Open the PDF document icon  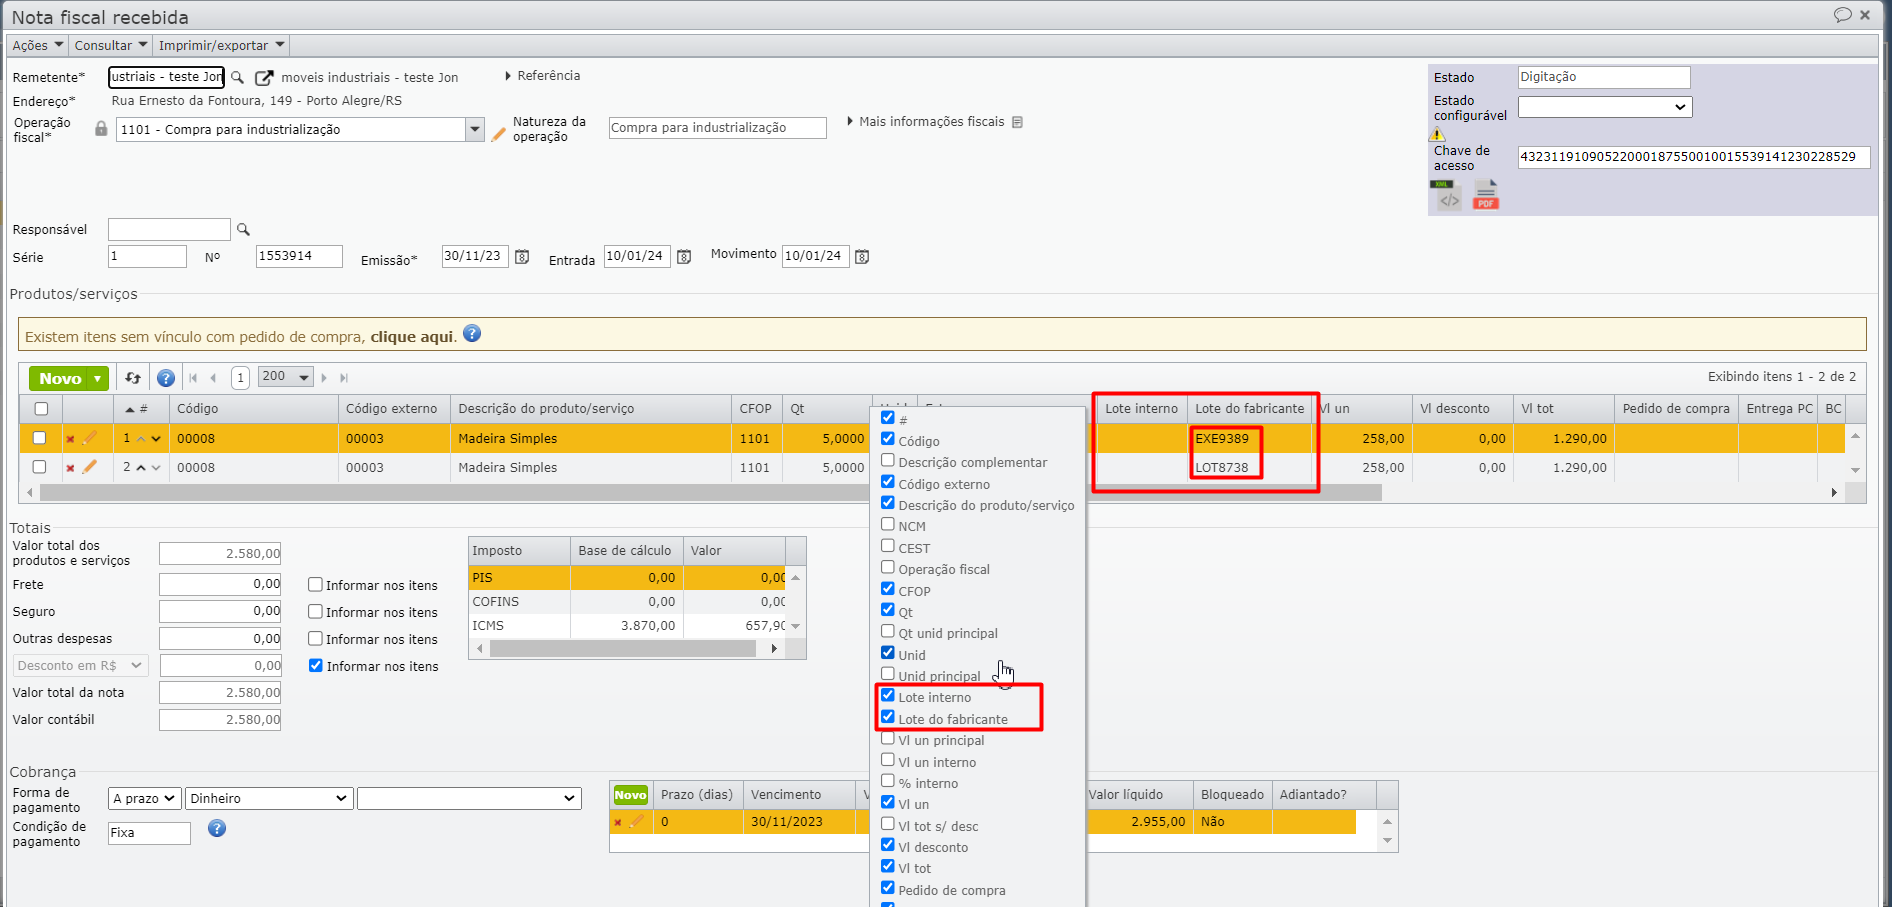1486,196
